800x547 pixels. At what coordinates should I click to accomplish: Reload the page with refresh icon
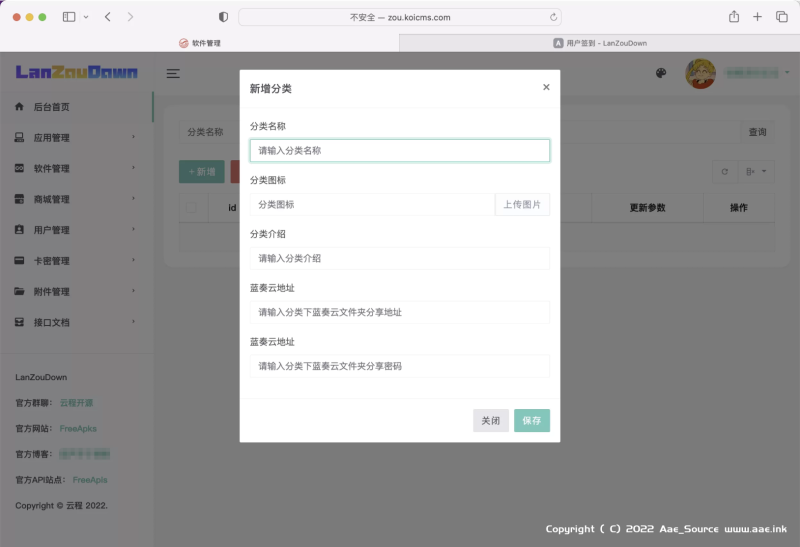click(553, 17)
